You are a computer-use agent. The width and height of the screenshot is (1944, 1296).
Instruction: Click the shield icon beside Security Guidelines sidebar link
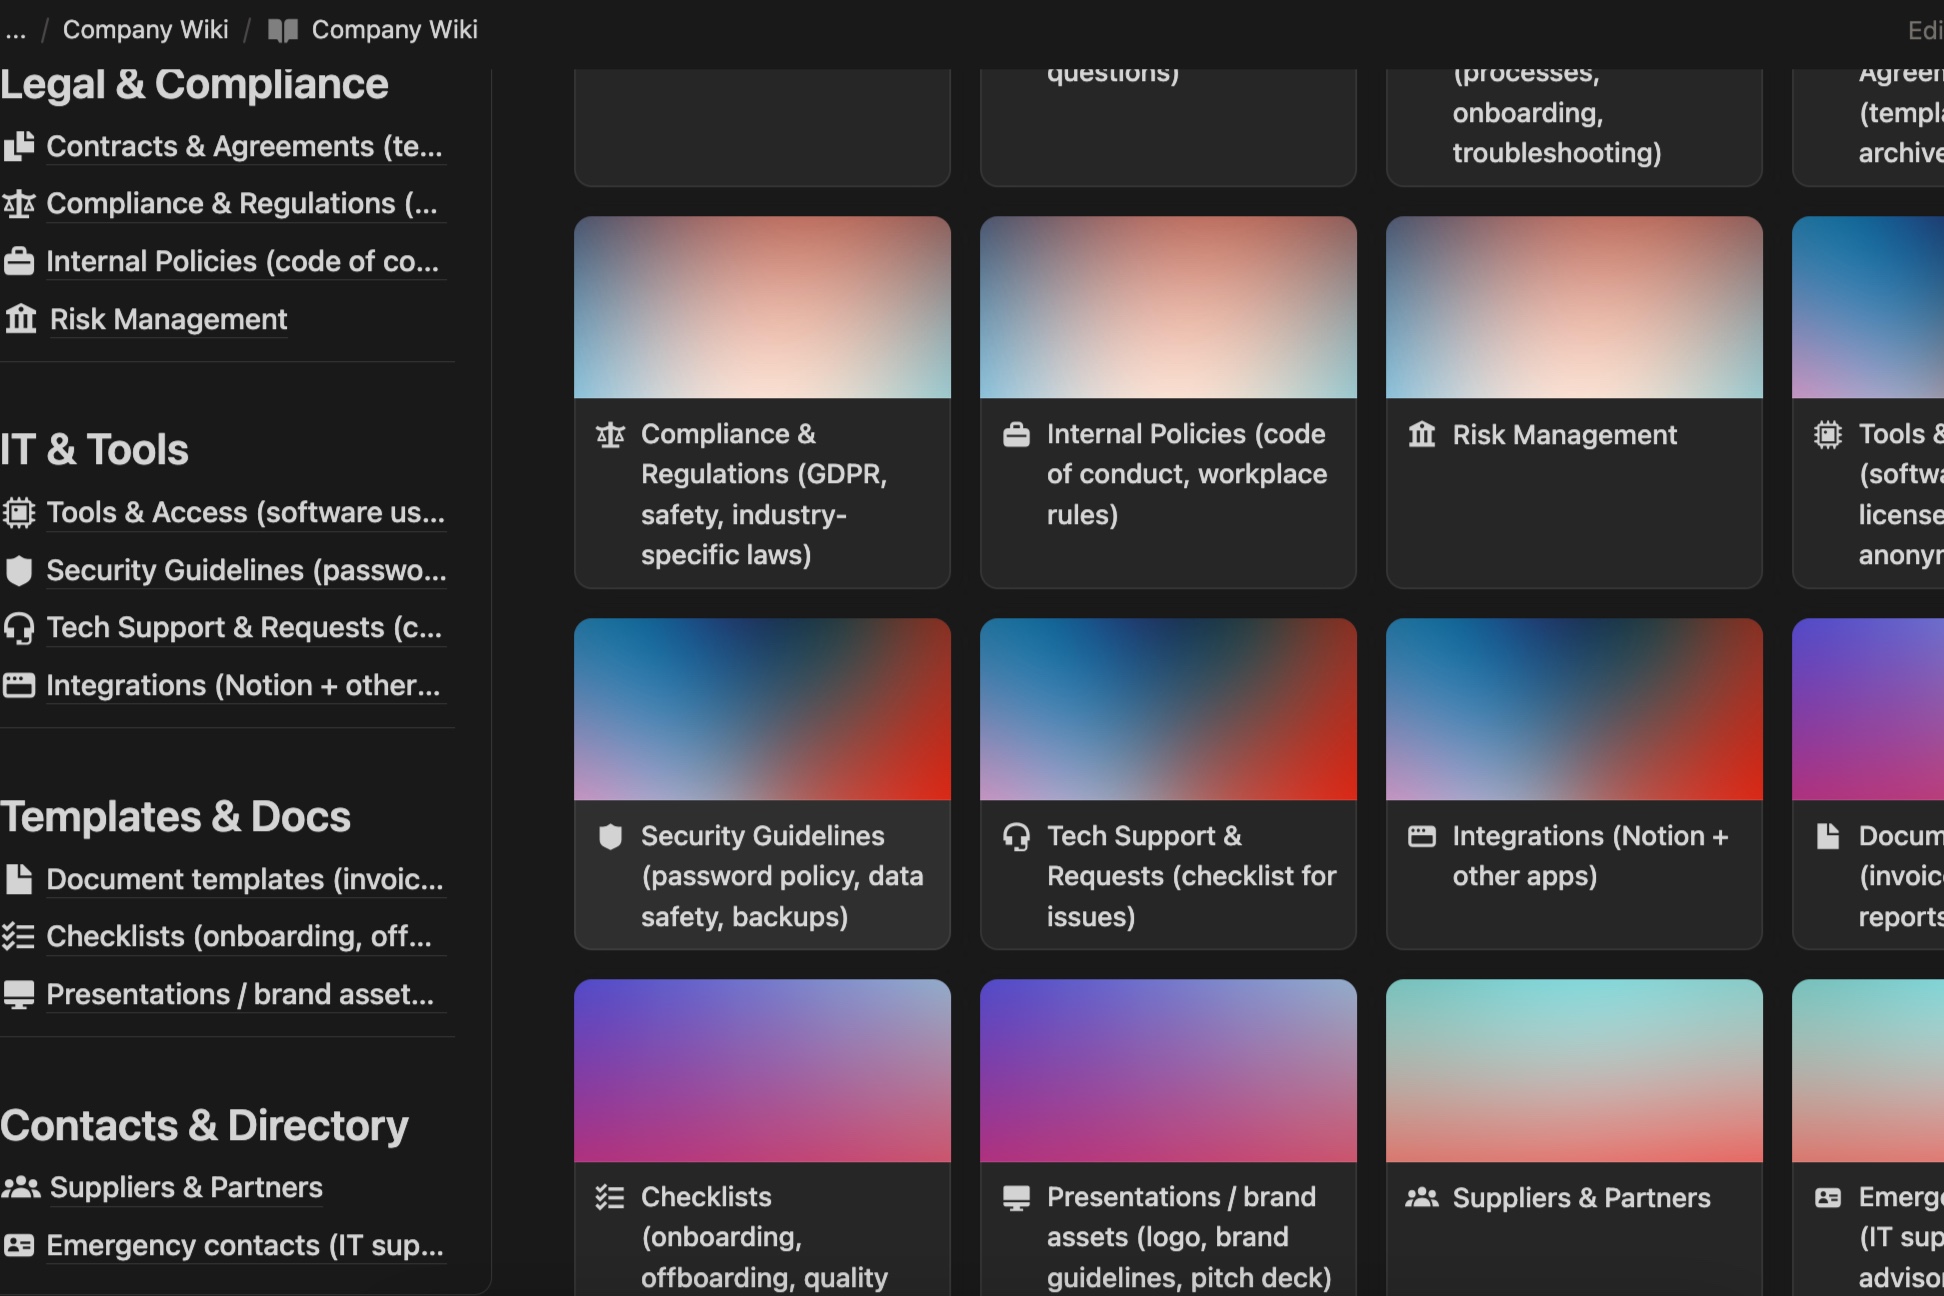point(19,571)
